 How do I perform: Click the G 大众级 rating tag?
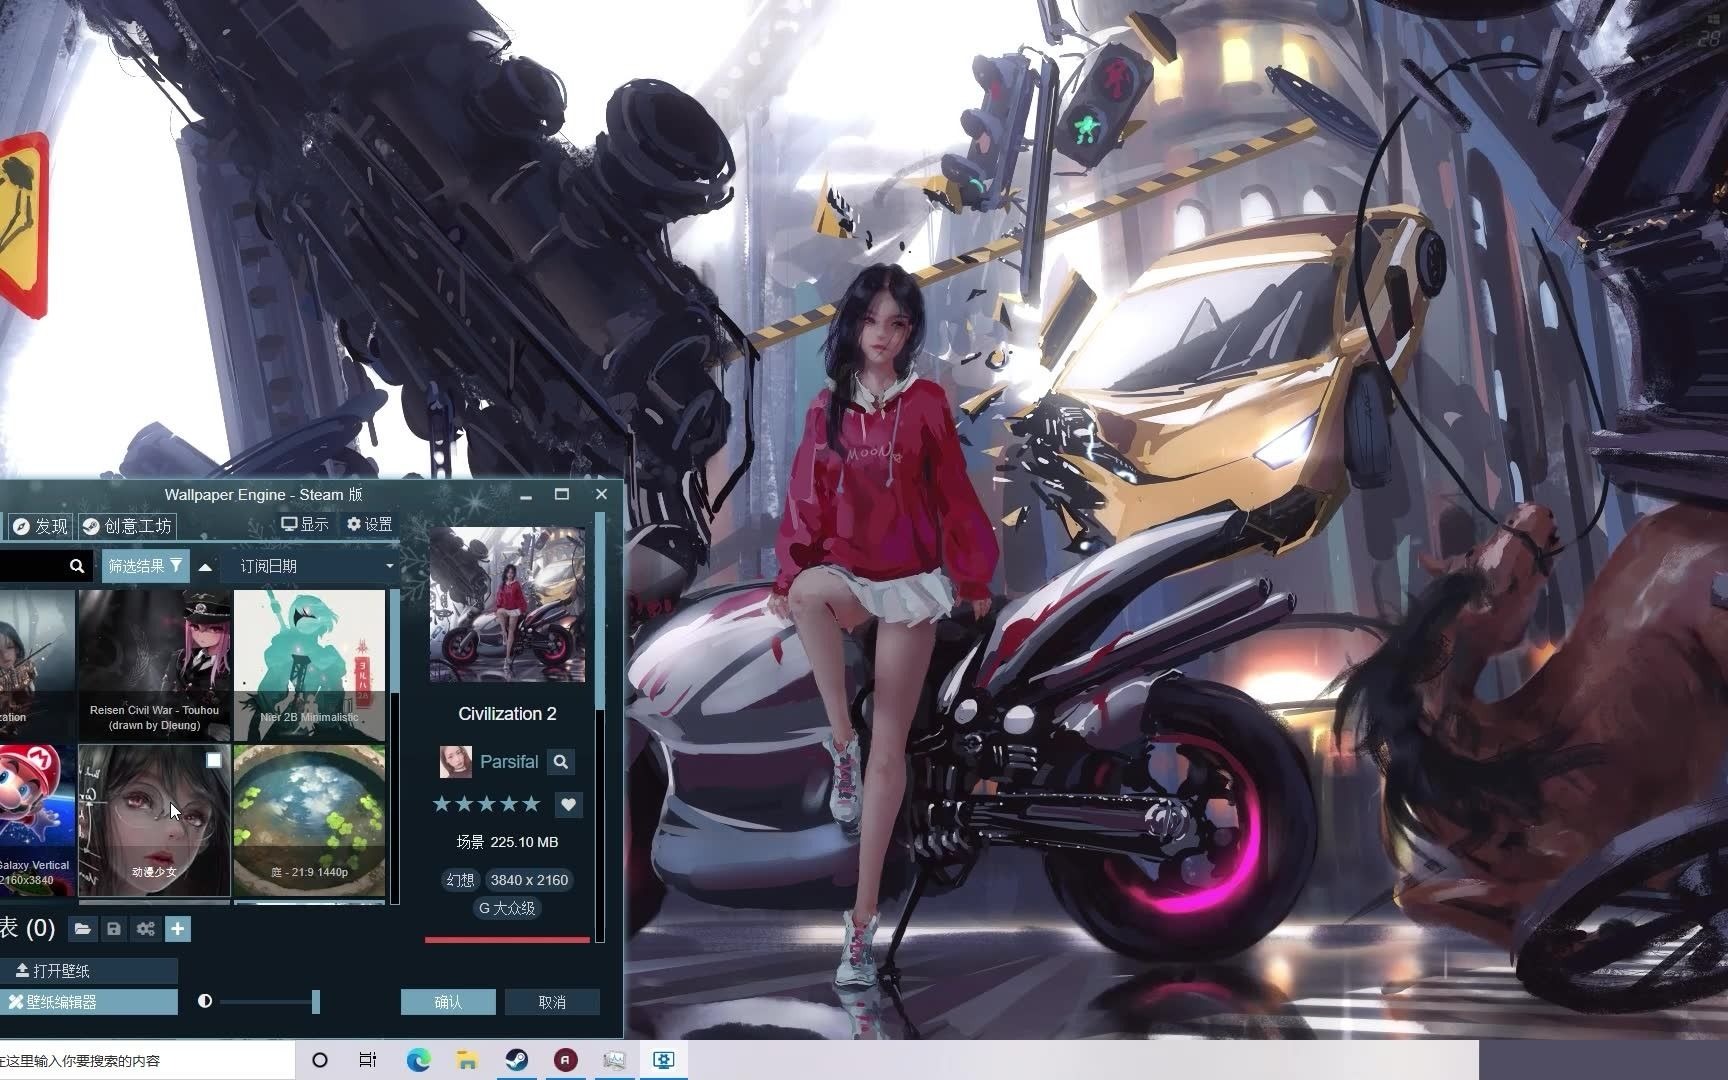coord(507,908)
